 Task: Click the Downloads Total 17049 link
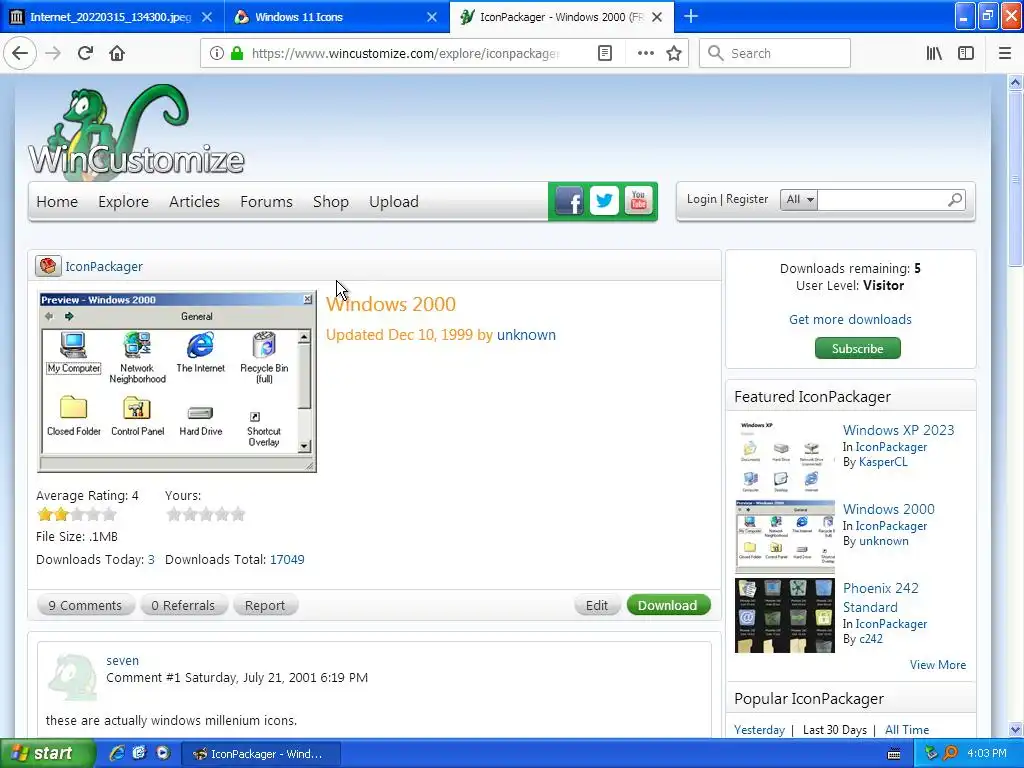click(x=287, y=560)
